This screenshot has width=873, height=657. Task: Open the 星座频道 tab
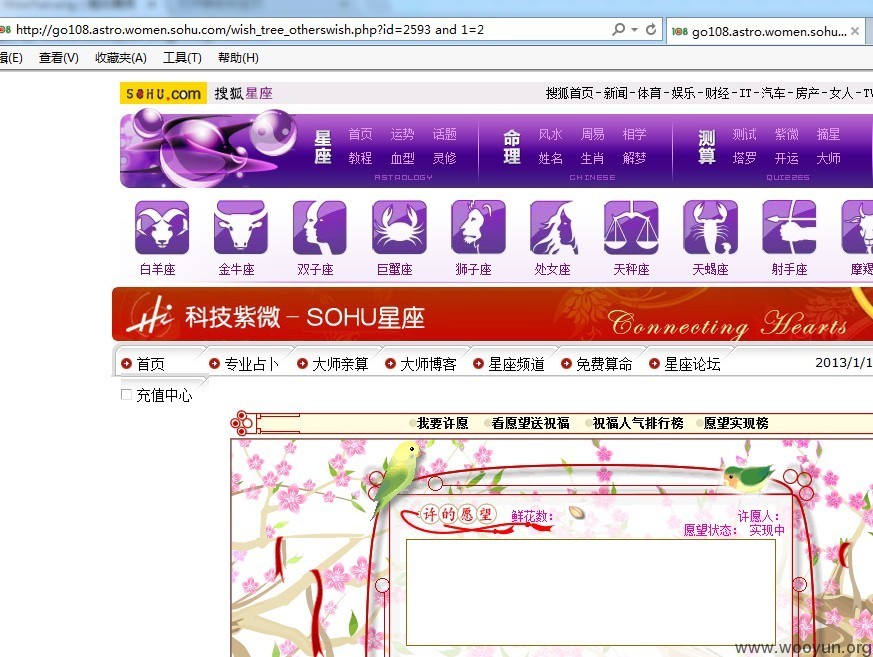[516, 364]
